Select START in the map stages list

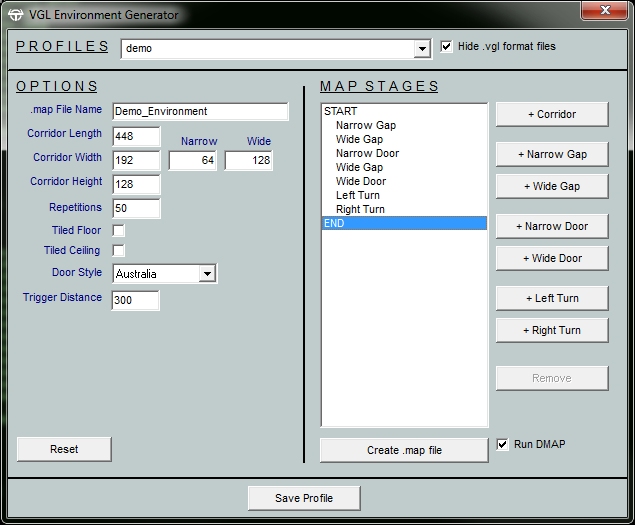coord(404,111)
